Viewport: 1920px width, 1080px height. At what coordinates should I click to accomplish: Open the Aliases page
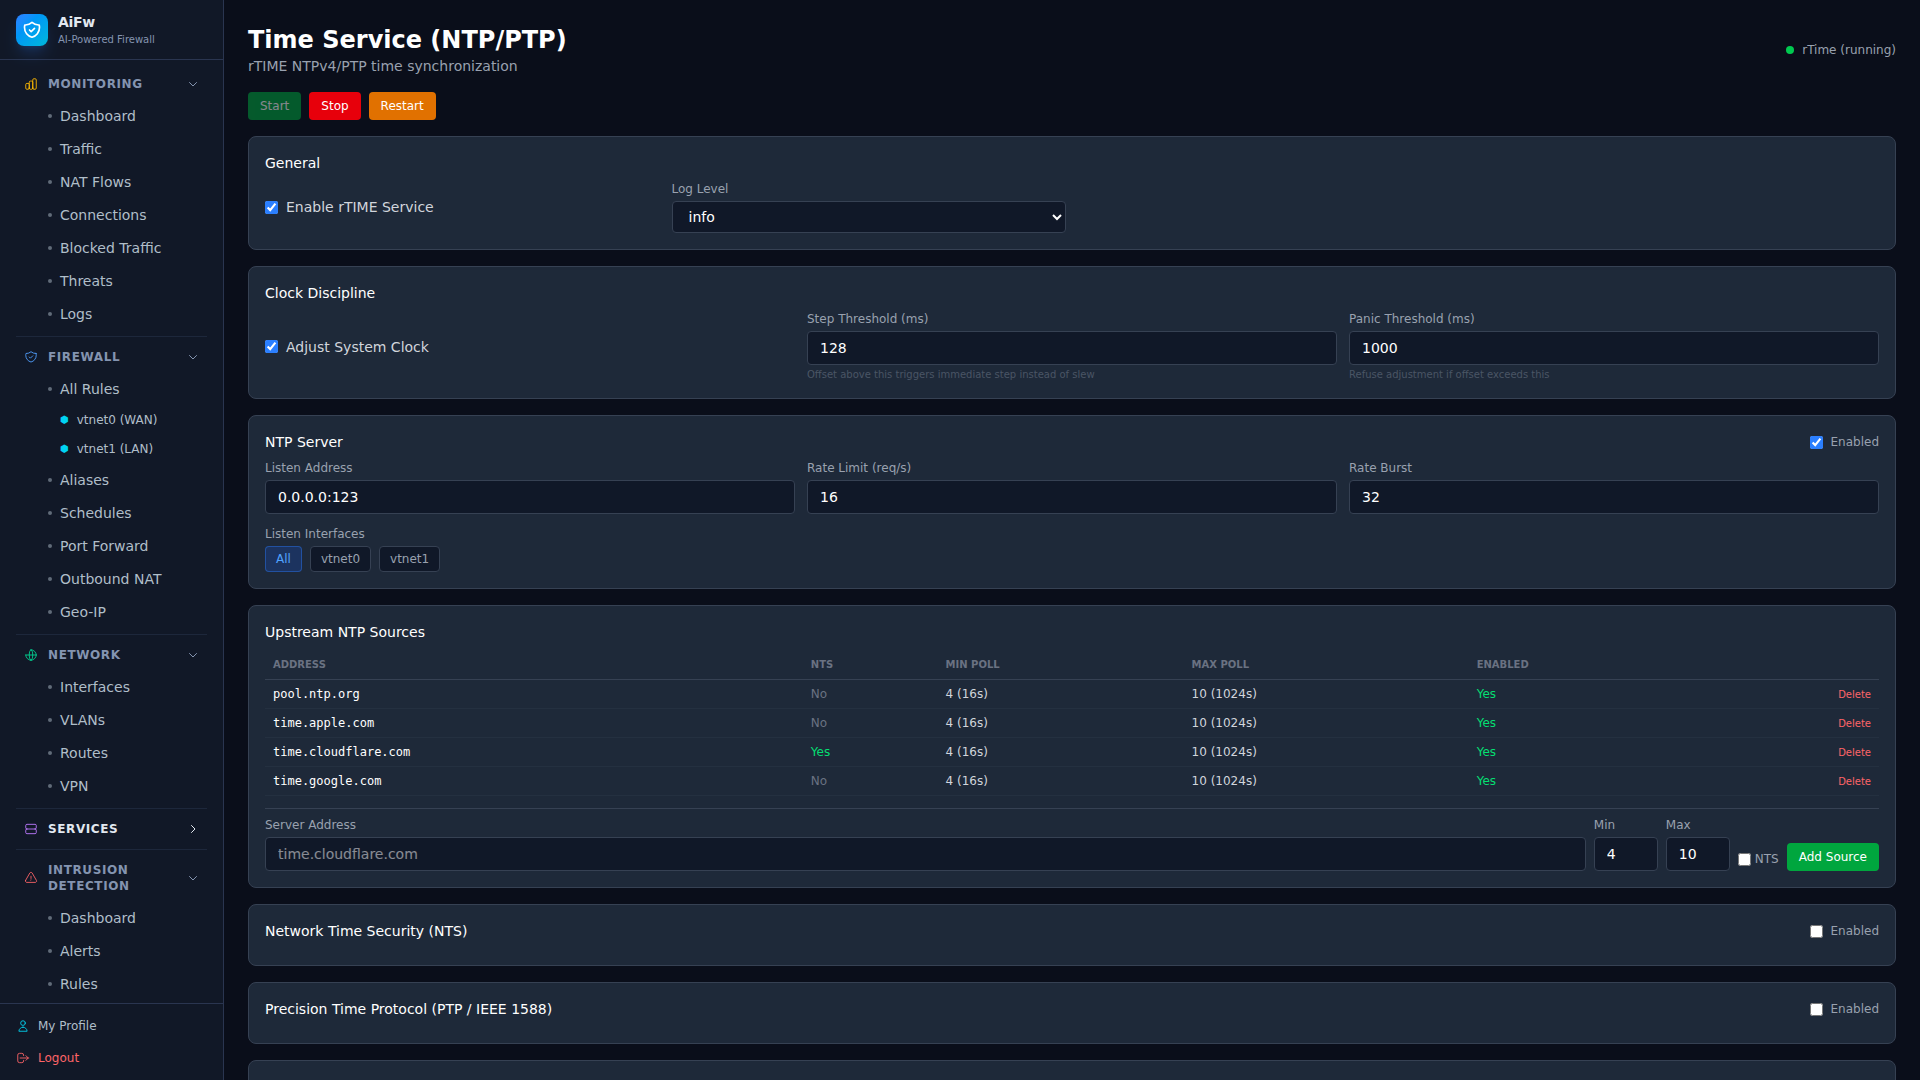(x=84, y=480)
